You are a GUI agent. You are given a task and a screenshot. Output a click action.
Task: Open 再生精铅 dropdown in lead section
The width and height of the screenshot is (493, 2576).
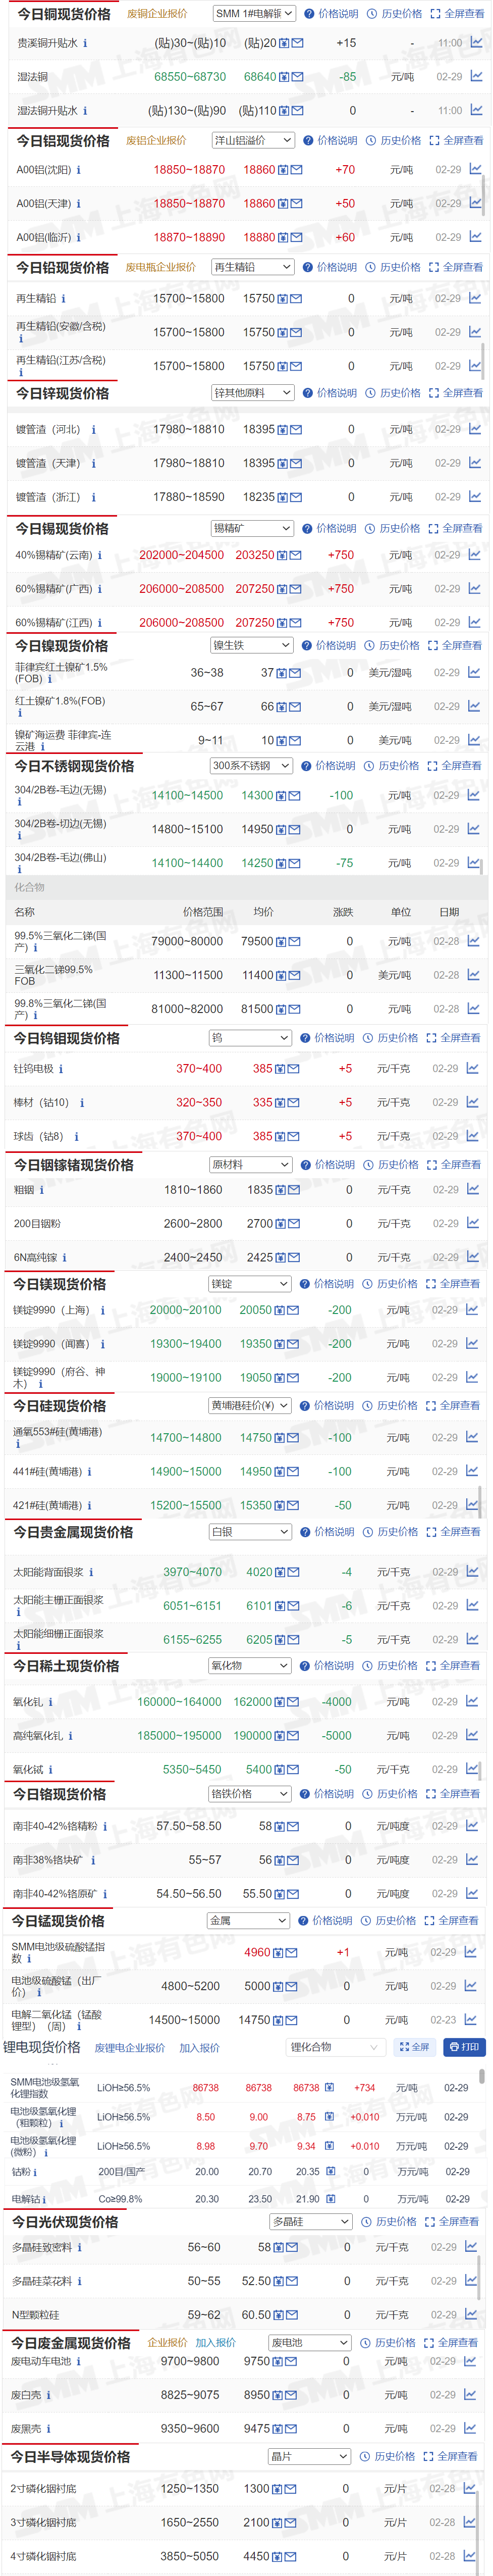253,267
